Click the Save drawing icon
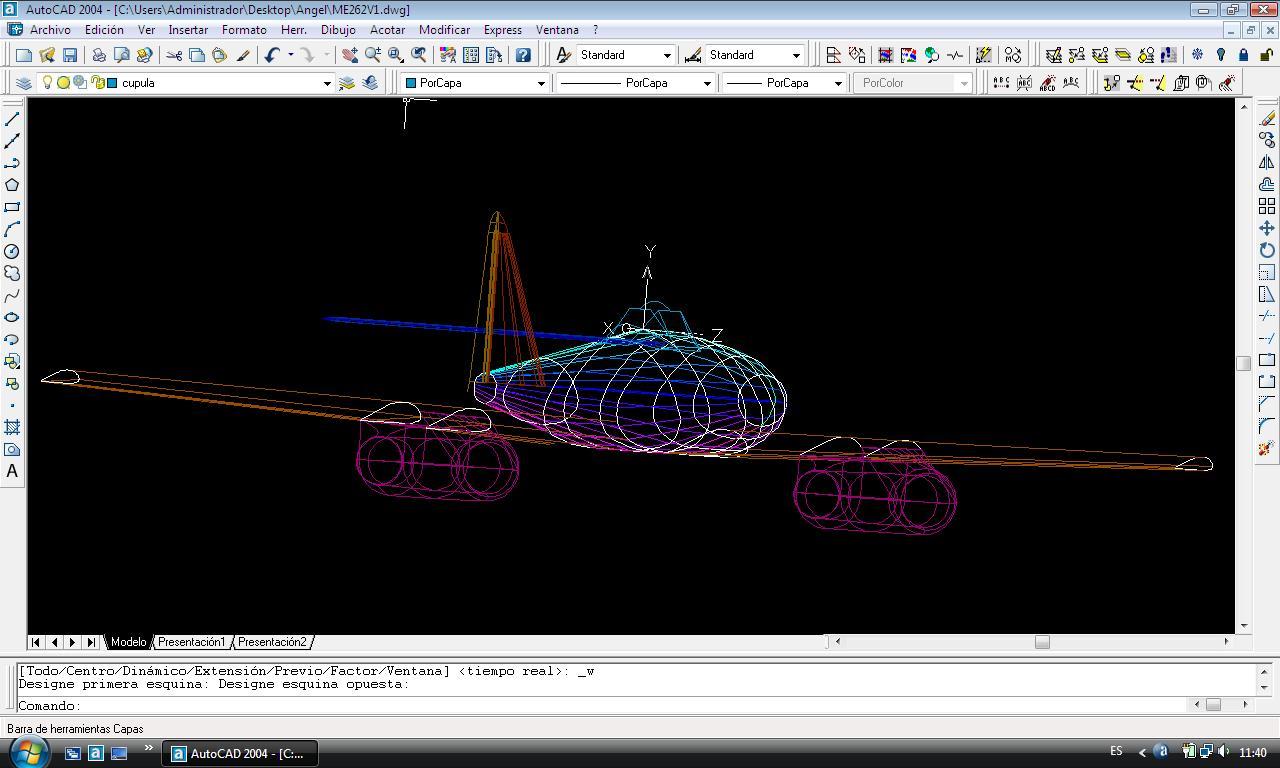The width and height of the screenshot is (1280, 768). click(70, 55)
